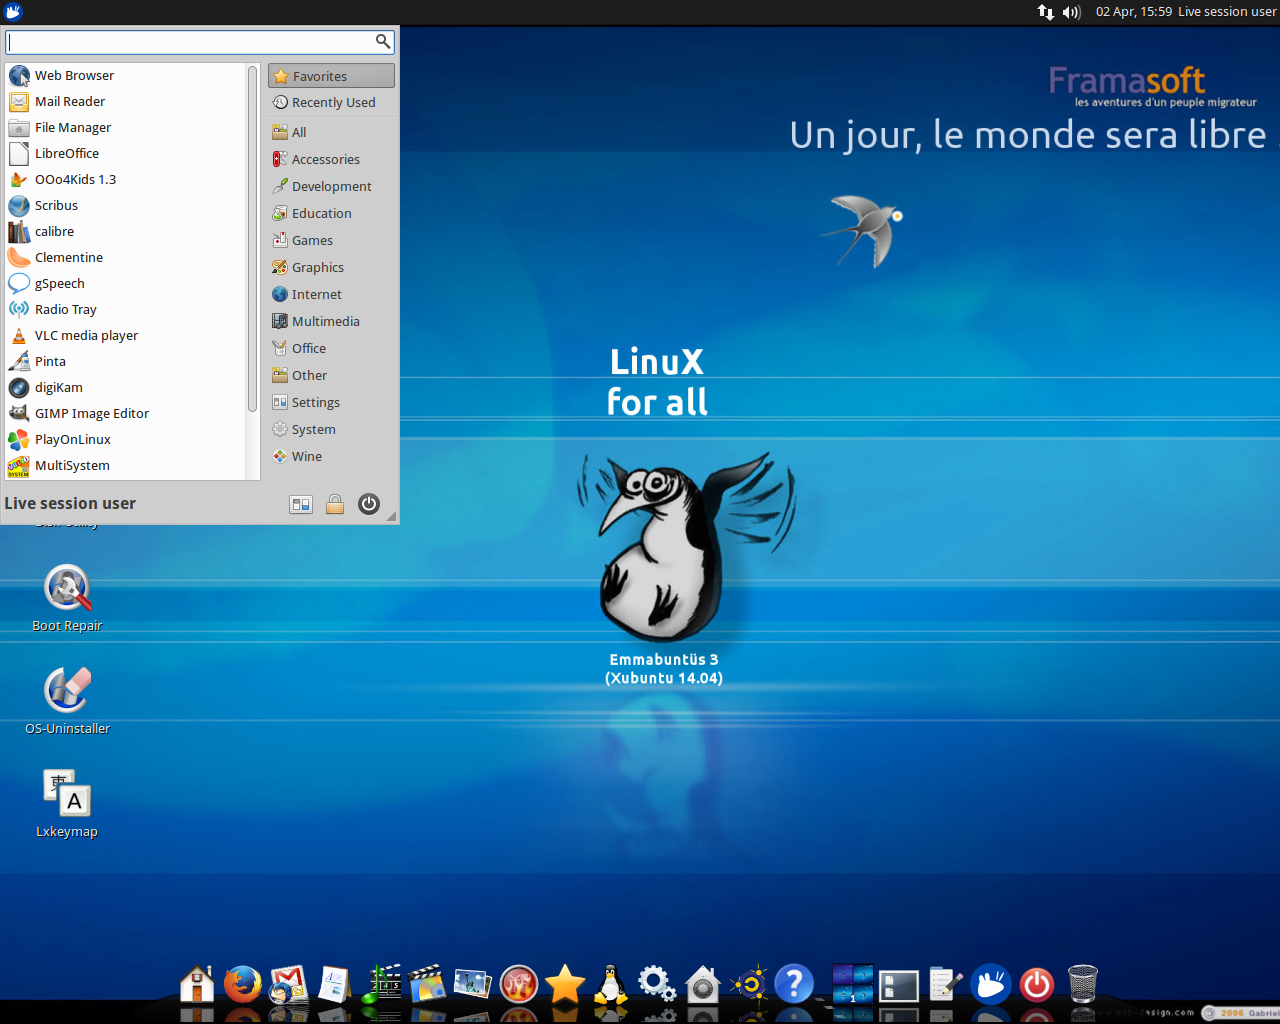Click the network connection icon in top panel

tap(1046, 12)
